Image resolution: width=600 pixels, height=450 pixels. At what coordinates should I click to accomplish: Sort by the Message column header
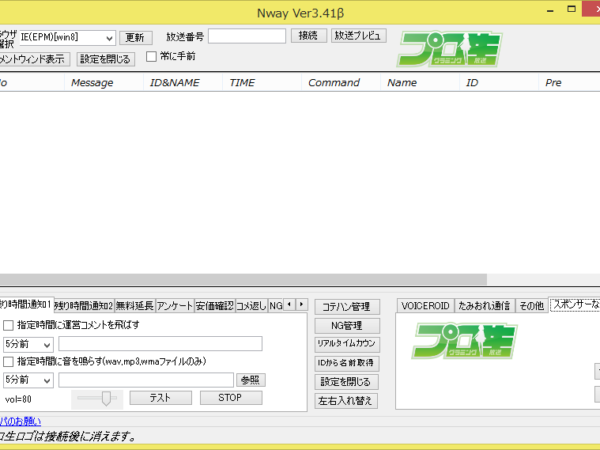(x=104, y=83)
